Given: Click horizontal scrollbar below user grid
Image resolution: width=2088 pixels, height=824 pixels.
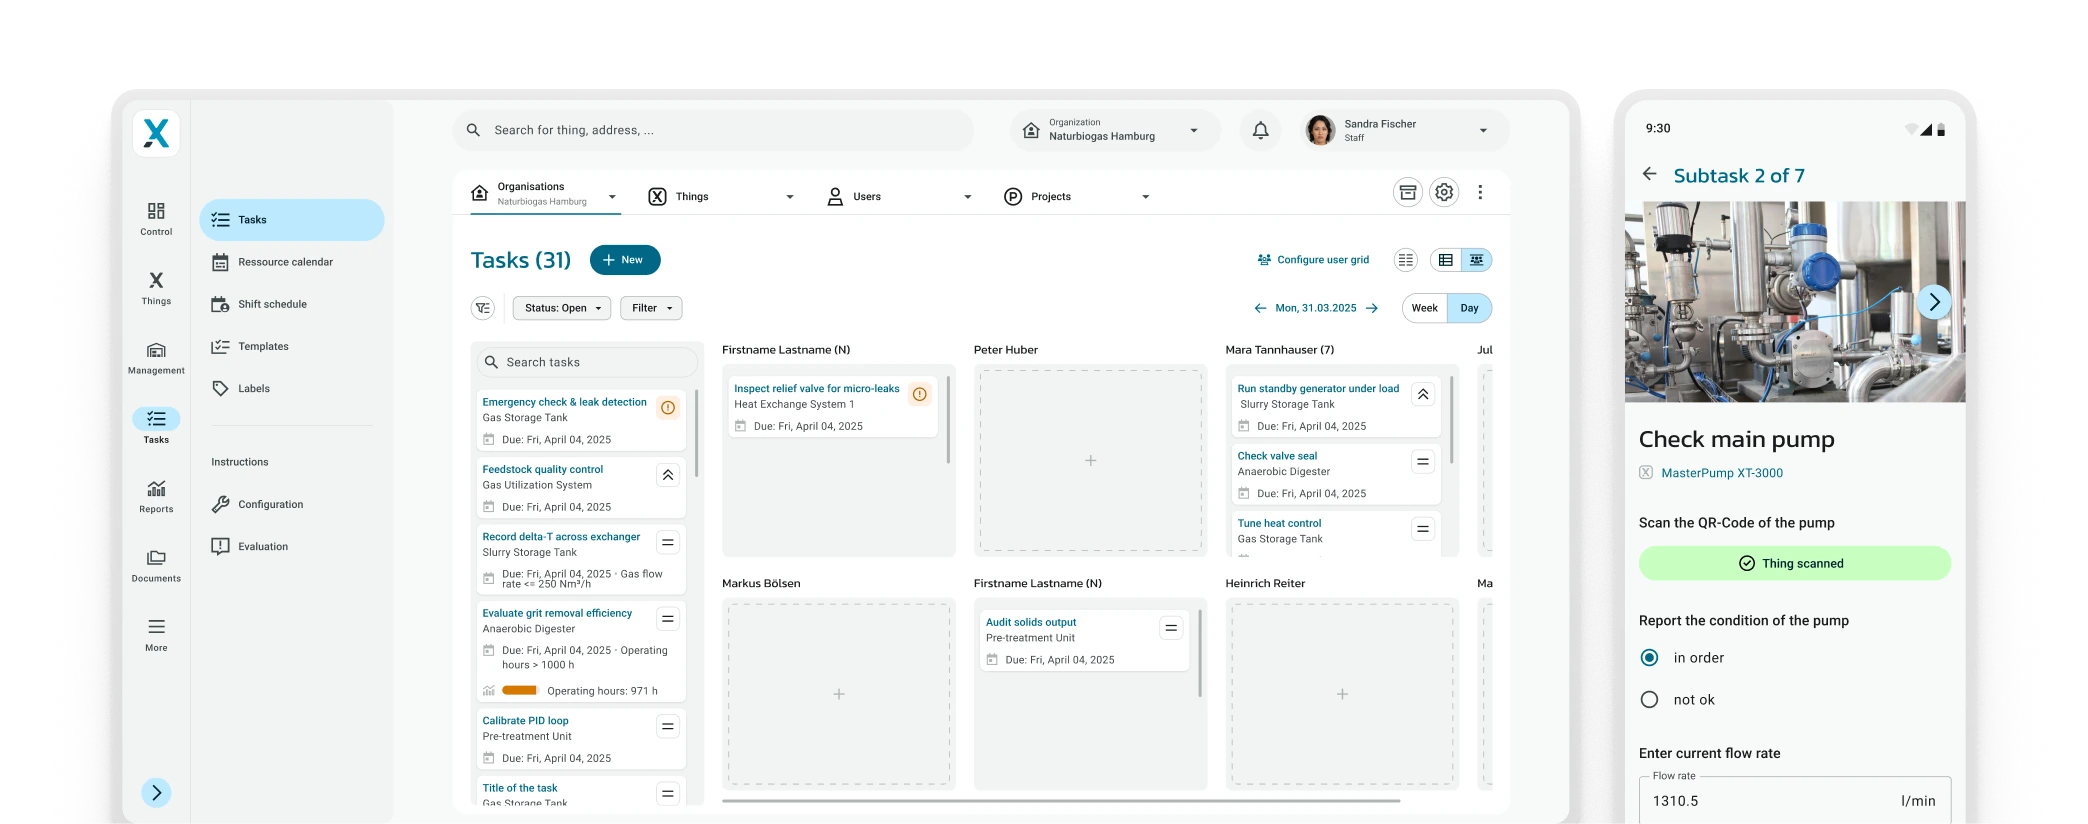Looking at the screenshot, I should 1061,801.
